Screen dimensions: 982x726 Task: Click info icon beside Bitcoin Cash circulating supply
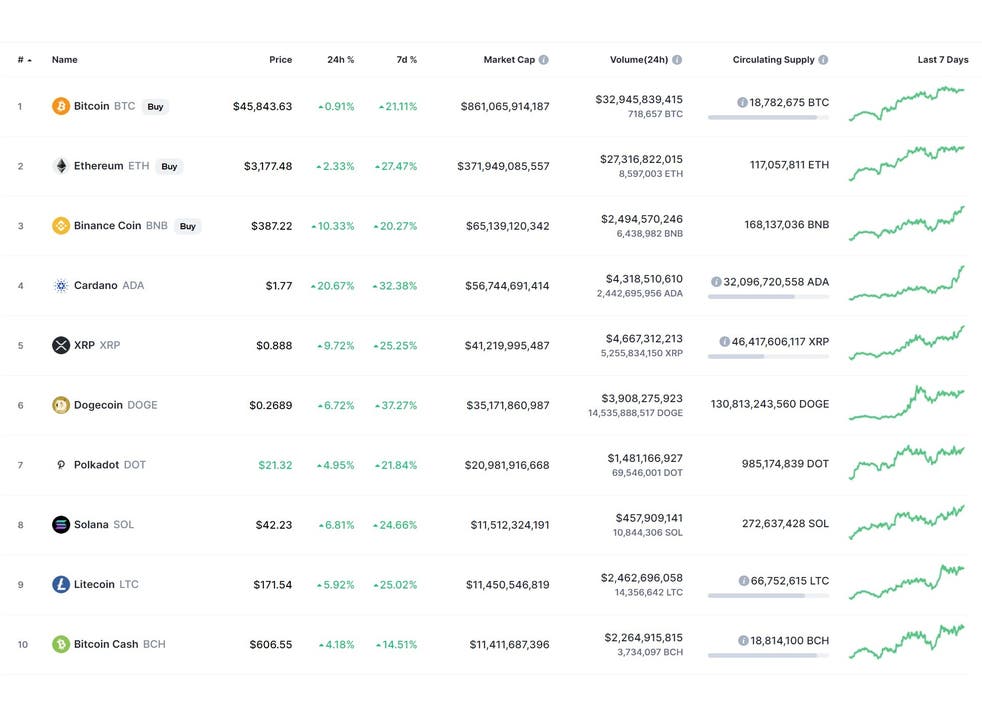(x=743, y=640)
